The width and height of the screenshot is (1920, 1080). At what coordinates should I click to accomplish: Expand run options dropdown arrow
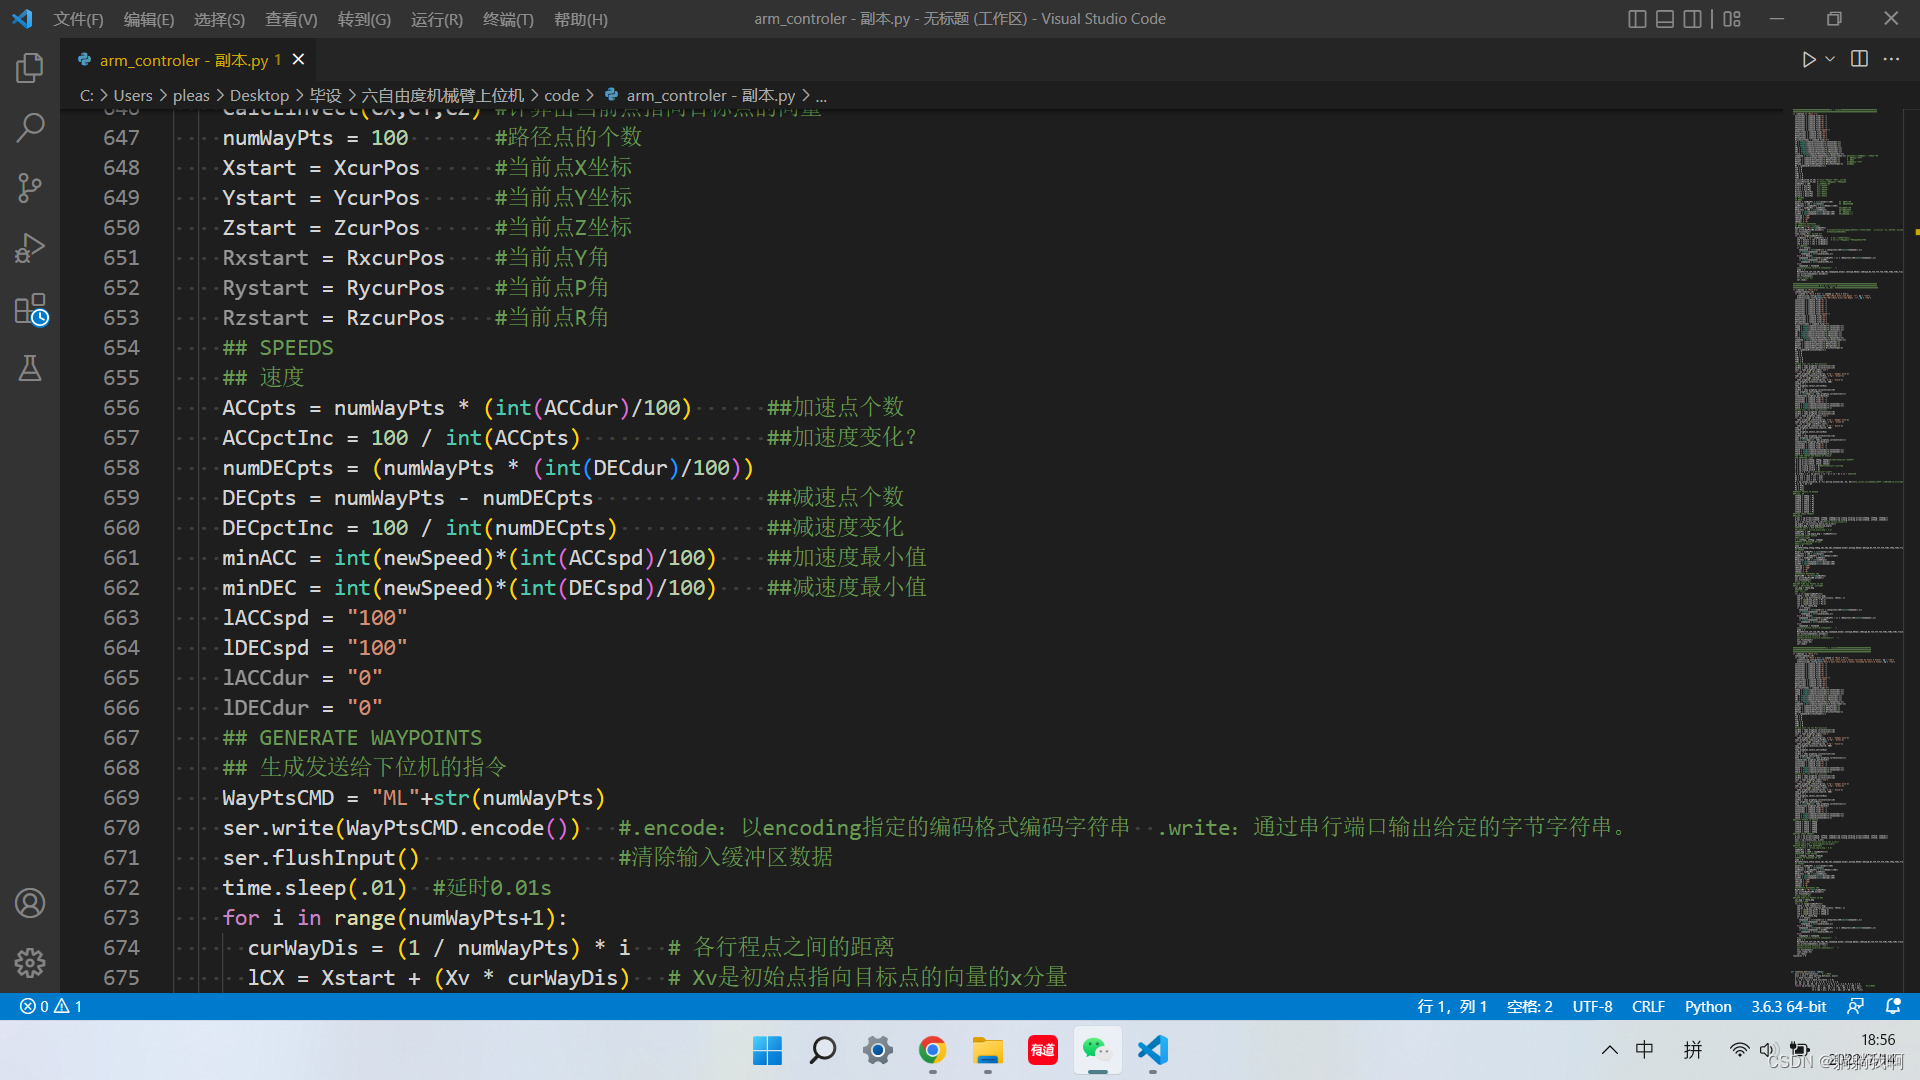1830,59
